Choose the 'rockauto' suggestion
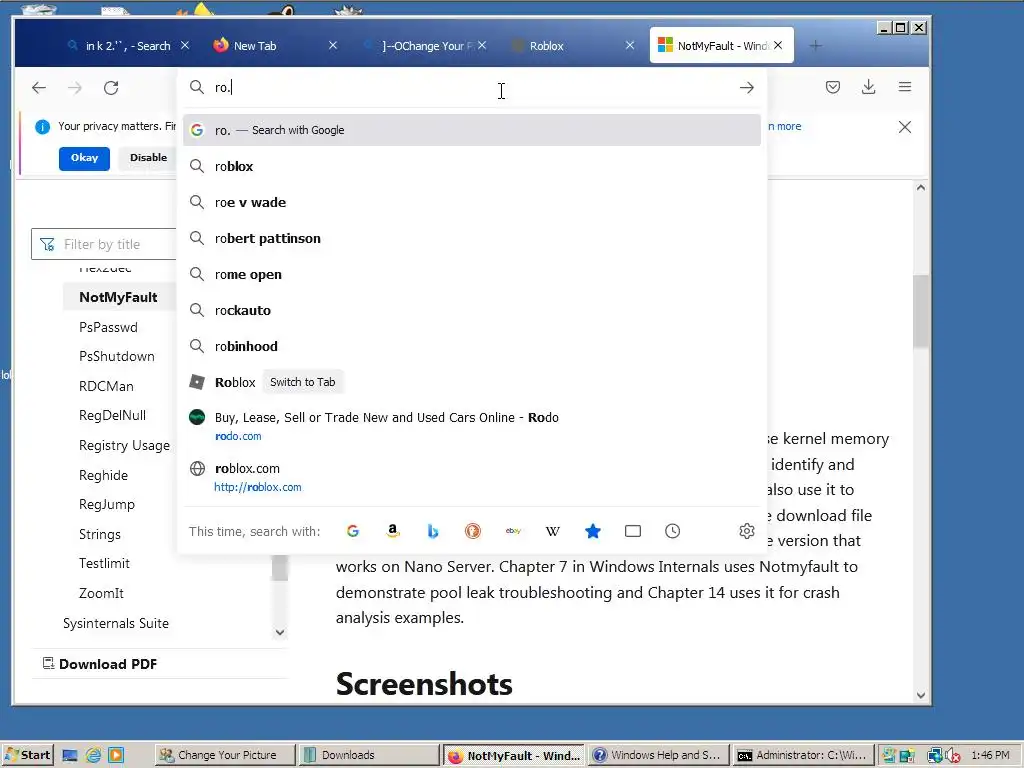Viewport: 1024px width, 768px height. 472,310
